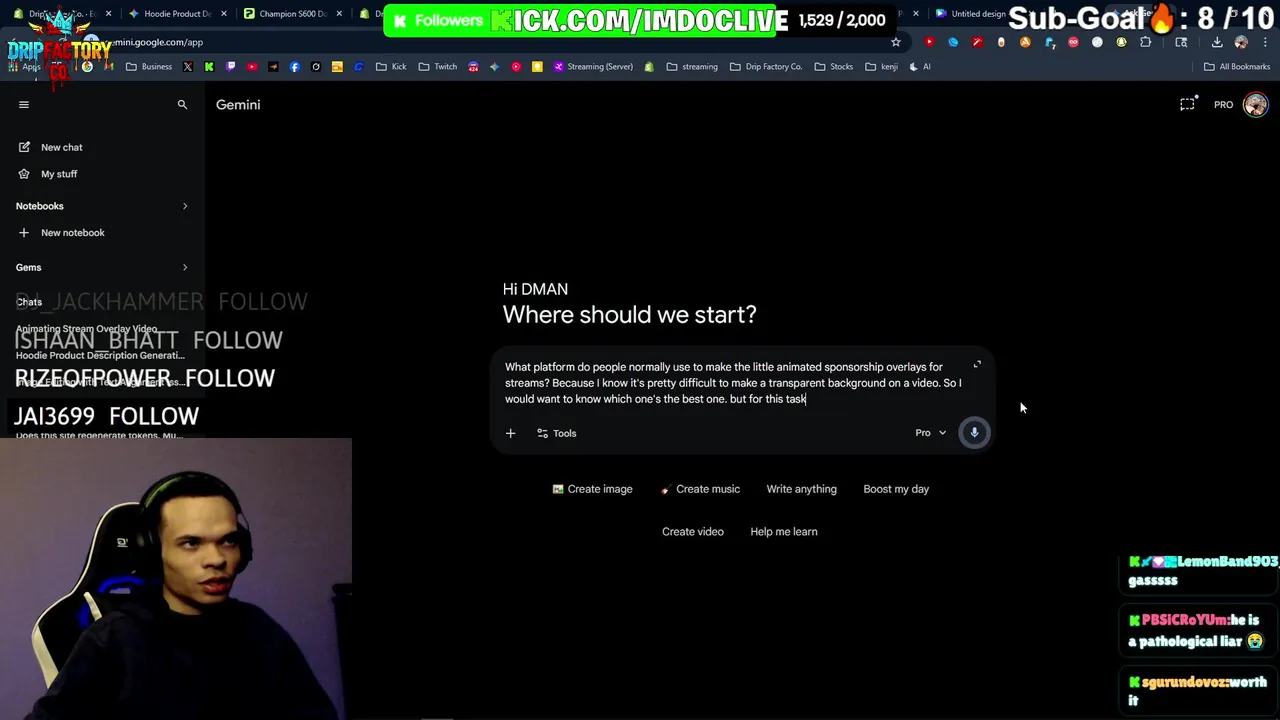Bookmark this page with the star icon
The height and width of the screenshot is (720, 1280).
pos(896,42)
